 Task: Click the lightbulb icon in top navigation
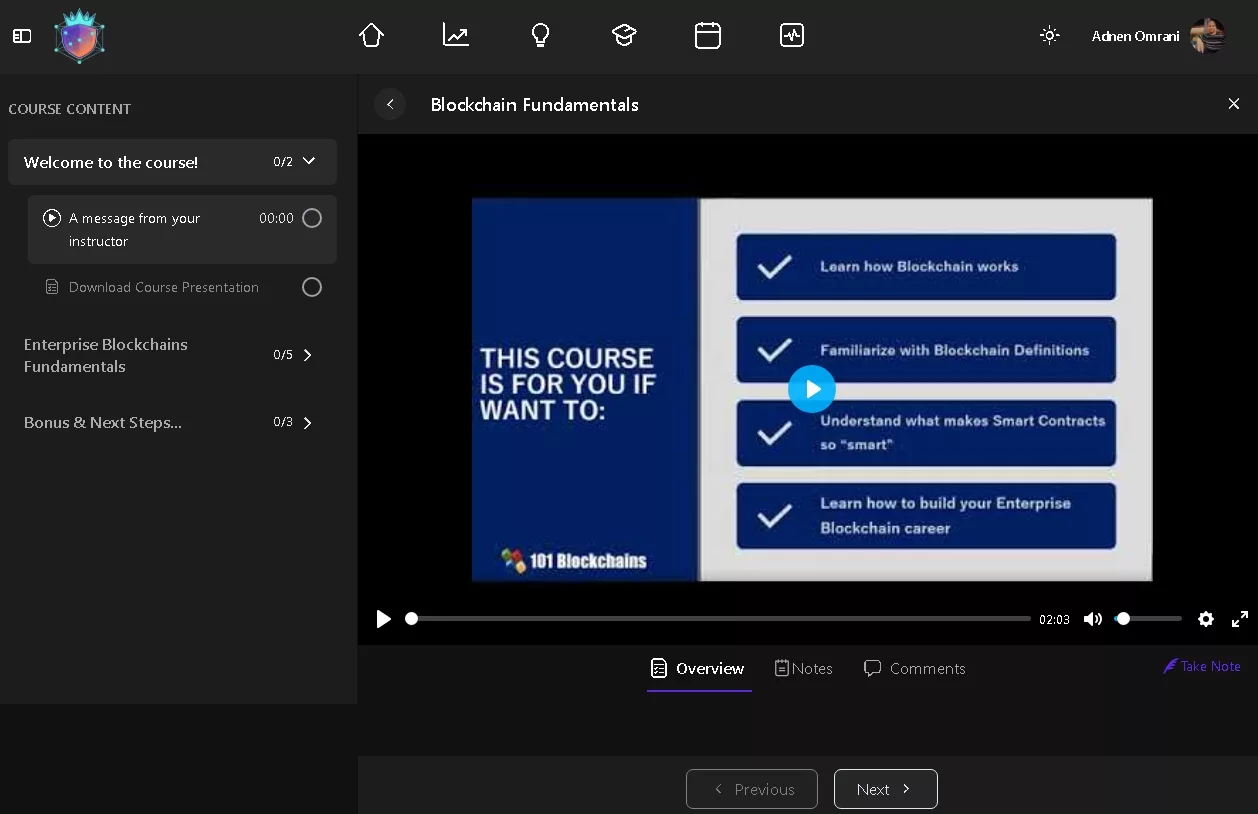[x=540, y=36]
